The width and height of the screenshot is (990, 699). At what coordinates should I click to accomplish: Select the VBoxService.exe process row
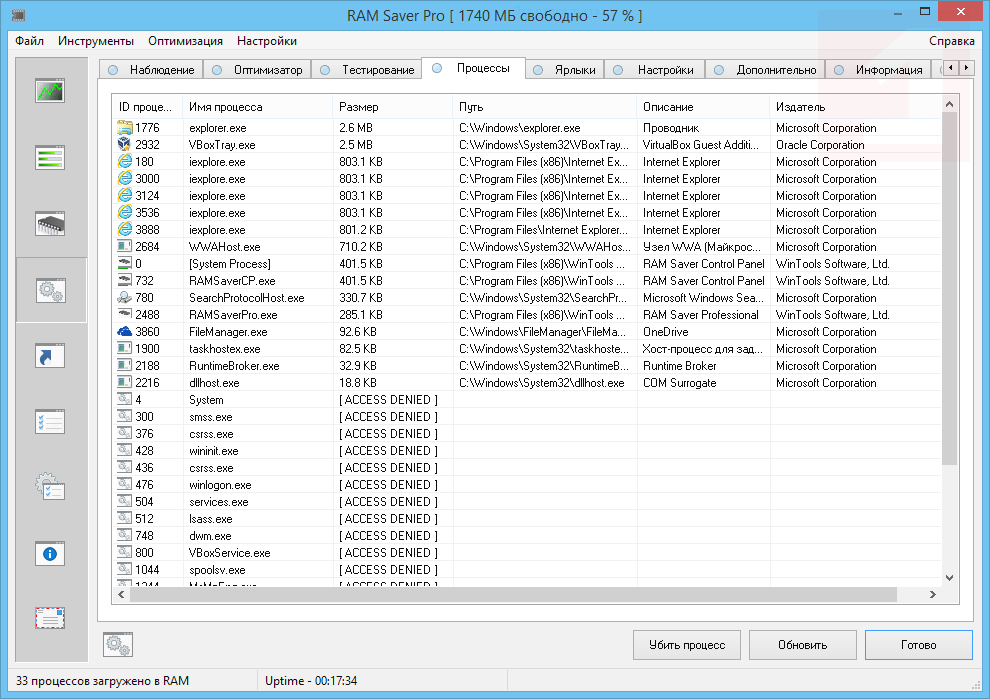tap(527, 553)
